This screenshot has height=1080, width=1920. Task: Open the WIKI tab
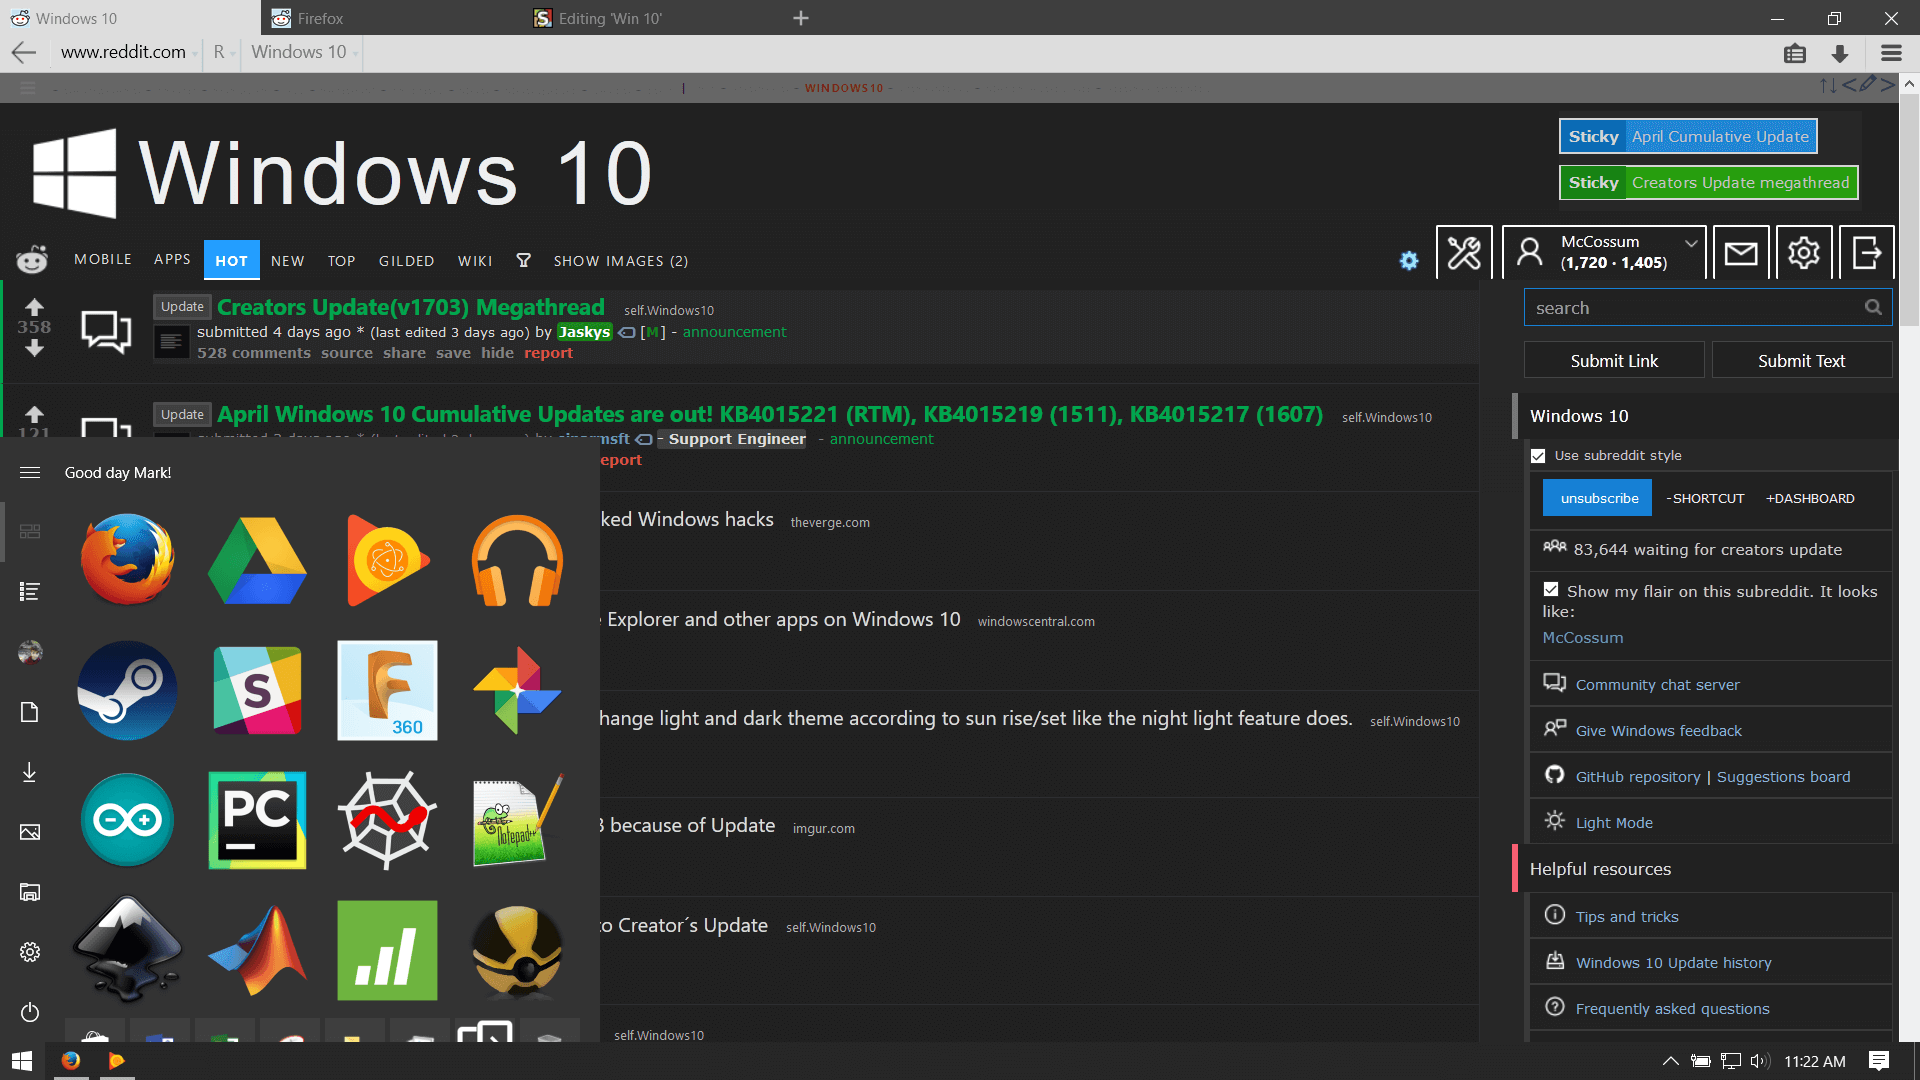click(475, 261)
